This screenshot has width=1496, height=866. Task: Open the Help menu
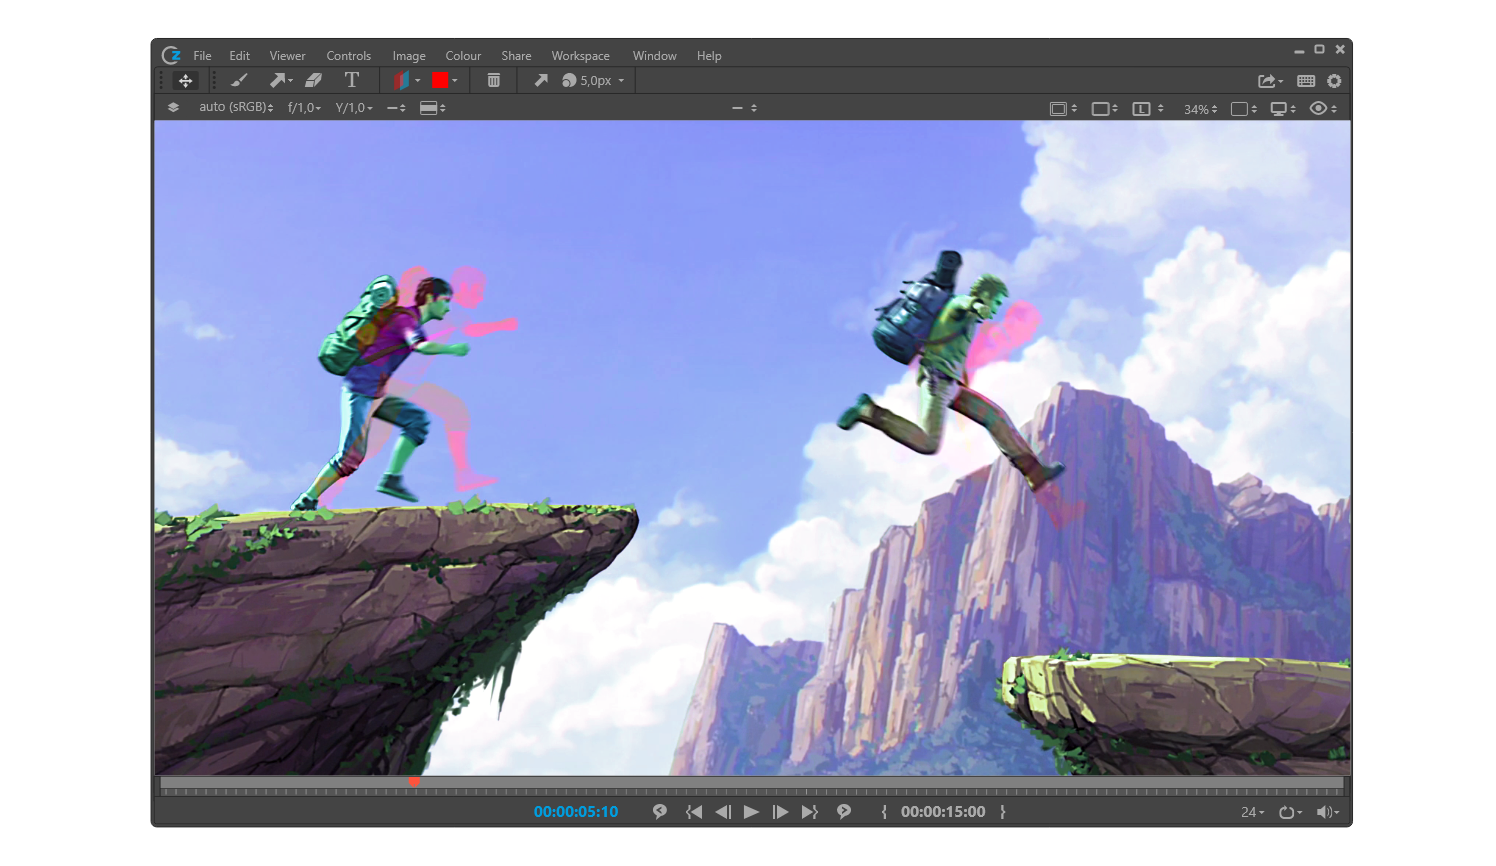click(709, 56)
